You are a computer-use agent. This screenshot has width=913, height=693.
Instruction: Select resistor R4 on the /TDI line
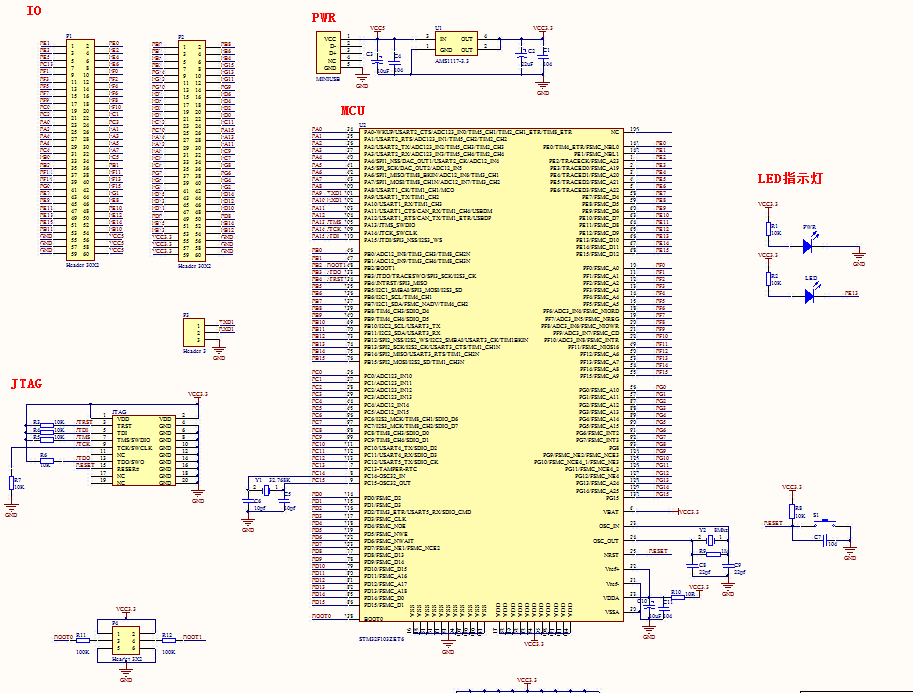[47, 433]
